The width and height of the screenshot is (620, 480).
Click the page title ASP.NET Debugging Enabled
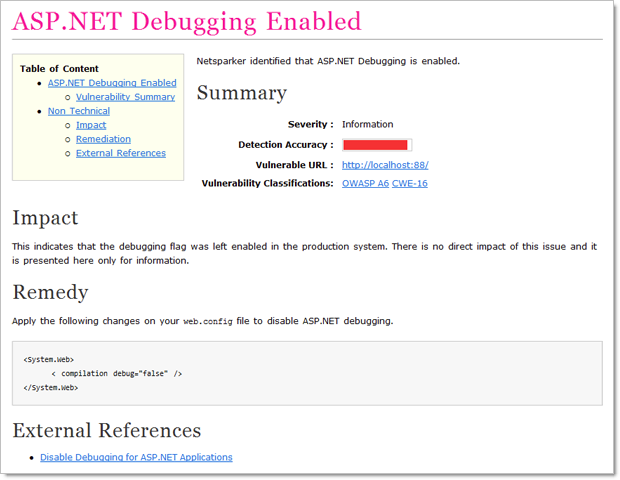pos(187,22)
